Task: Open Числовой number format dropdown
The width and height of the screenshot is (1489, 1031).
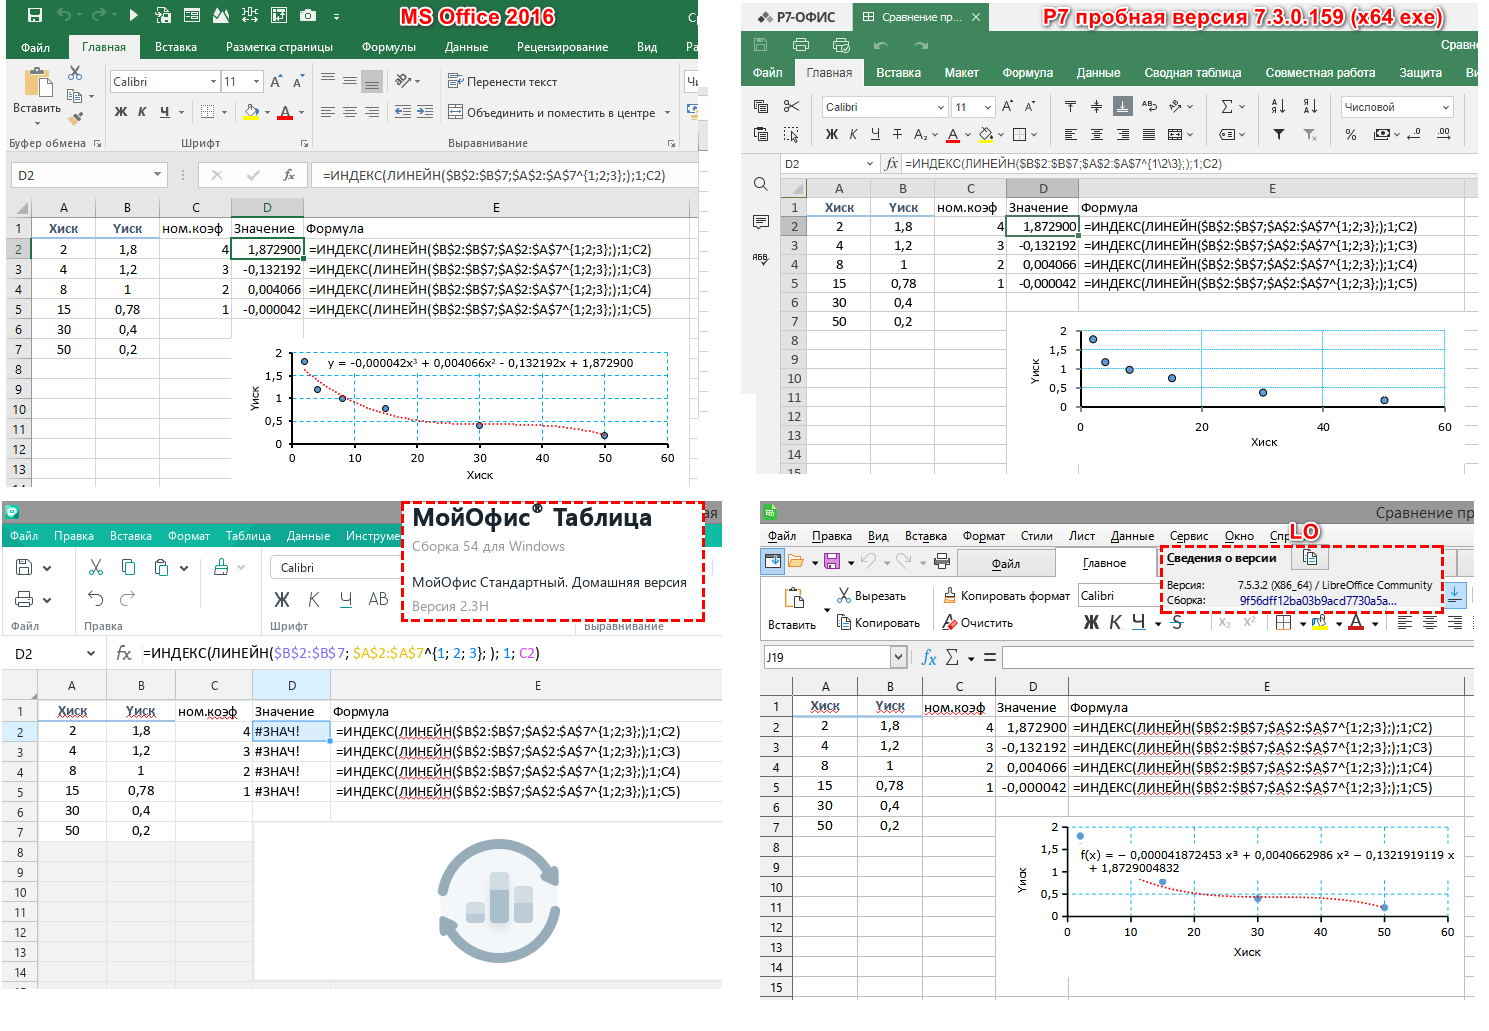Action: coord(1397,107)
